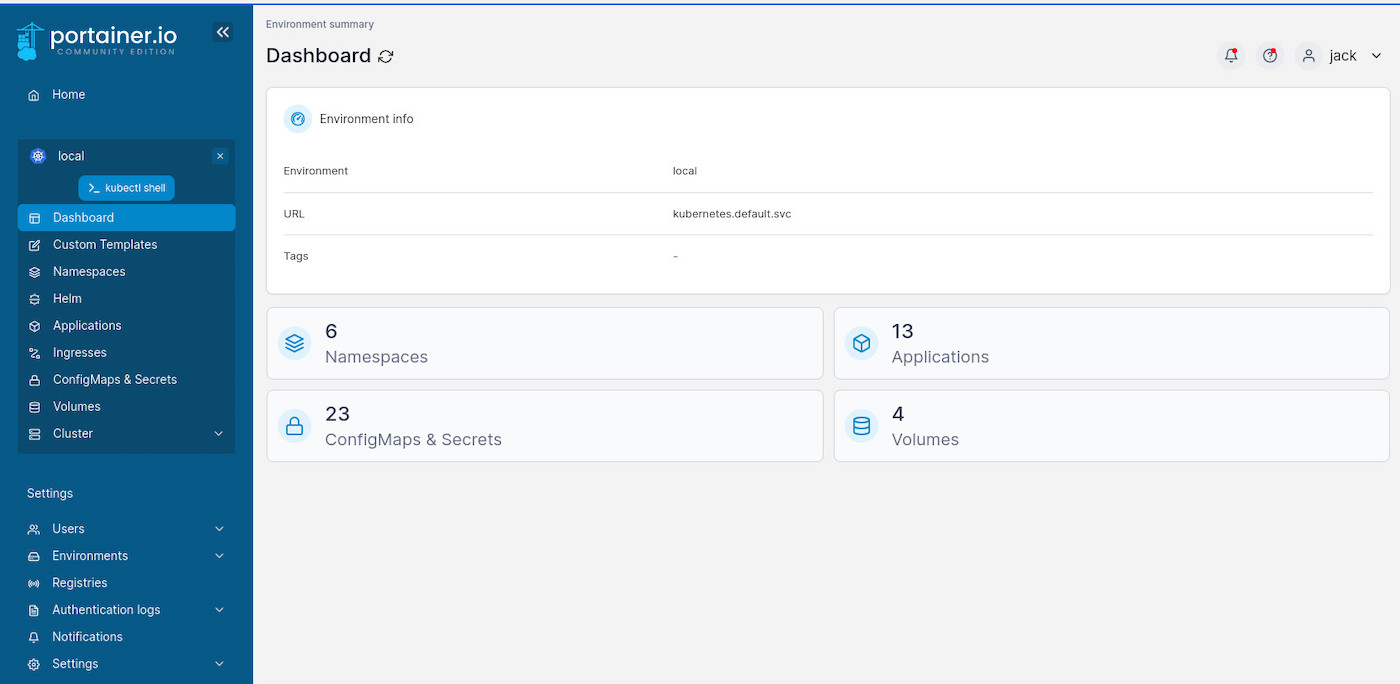
Task: Open ConfigMaps & Secrets from sidebar
Action: pyautogui.click(x=113, y=379)
